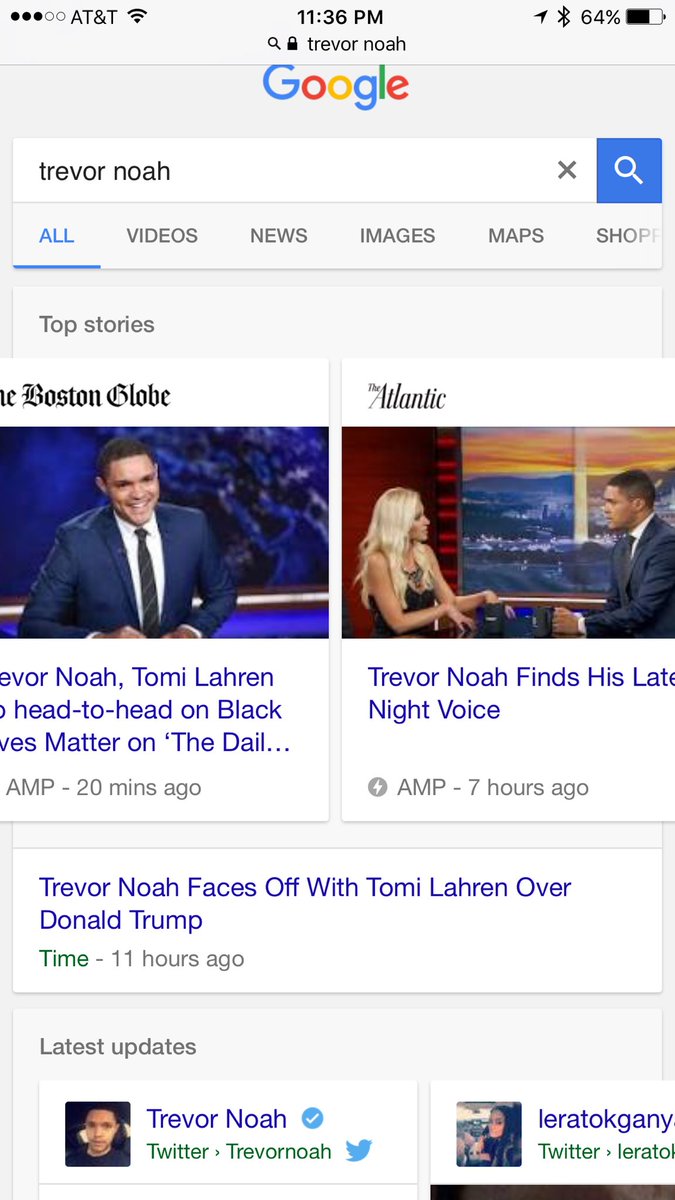Open 'Trevor Noah Finds His Late Night Voice'

coord(521,693)
